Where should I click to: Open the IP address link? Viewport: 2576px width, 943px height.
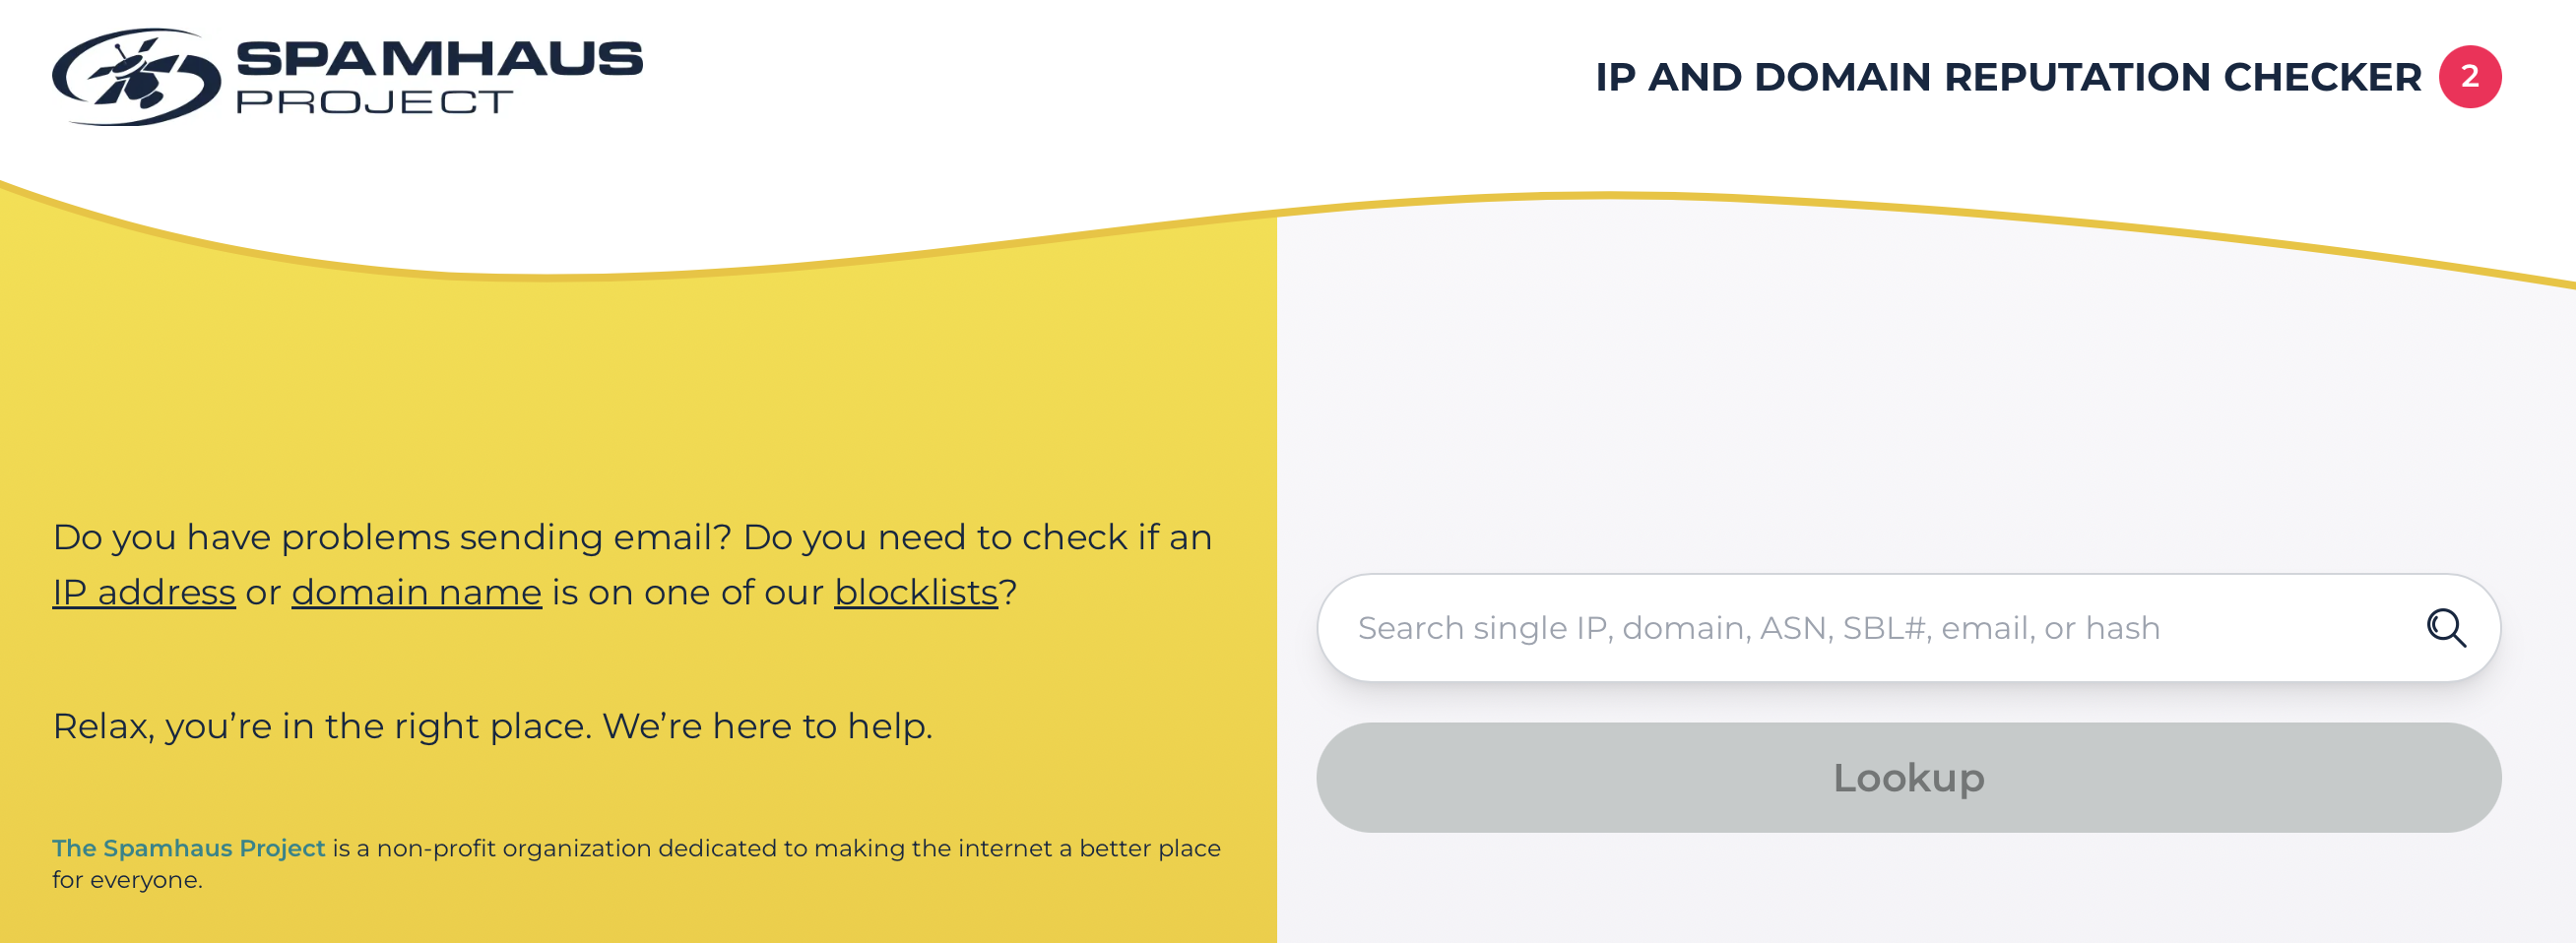pyautogui.click(x=144, y=592)
